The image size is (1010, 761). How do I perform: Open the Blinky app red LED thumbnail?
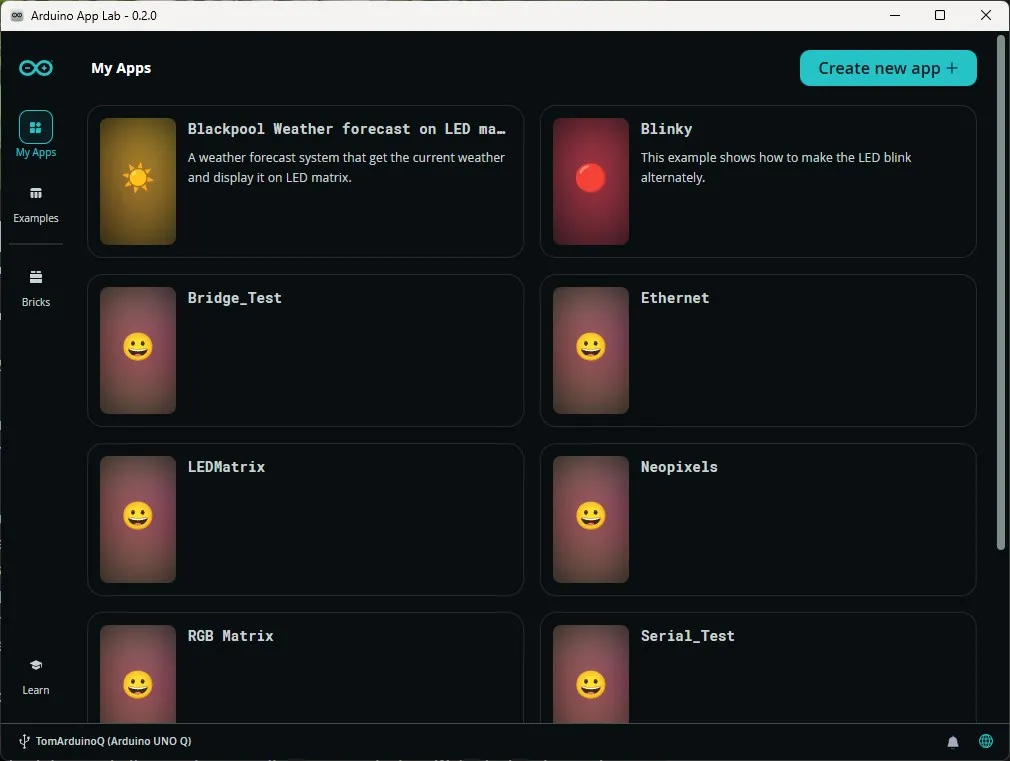click(x=591, y=181)
